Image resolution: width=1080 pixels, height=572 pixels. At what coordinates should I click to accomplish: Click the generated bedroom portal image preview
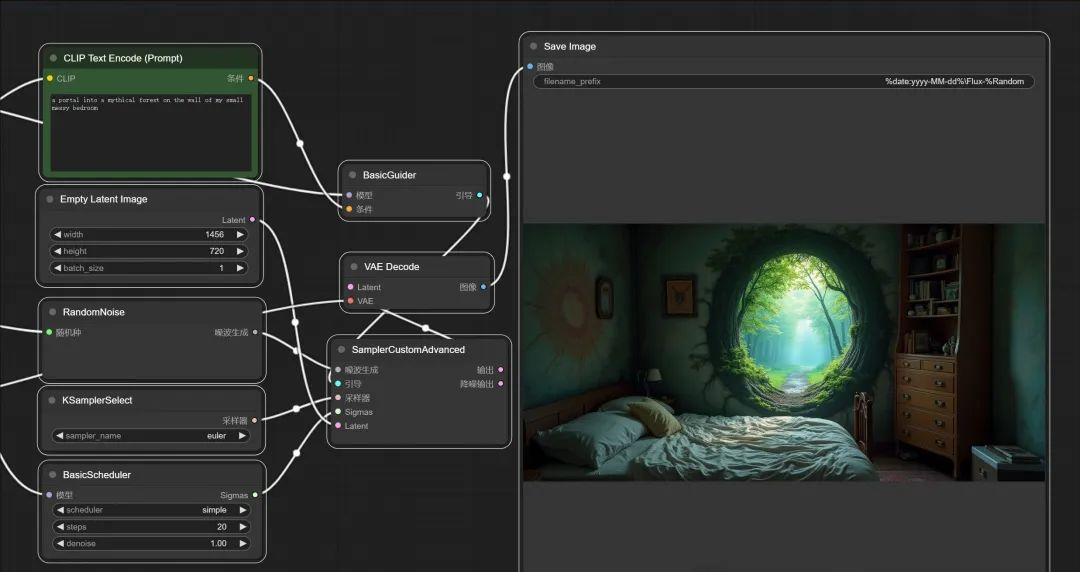tap(783, 352)
